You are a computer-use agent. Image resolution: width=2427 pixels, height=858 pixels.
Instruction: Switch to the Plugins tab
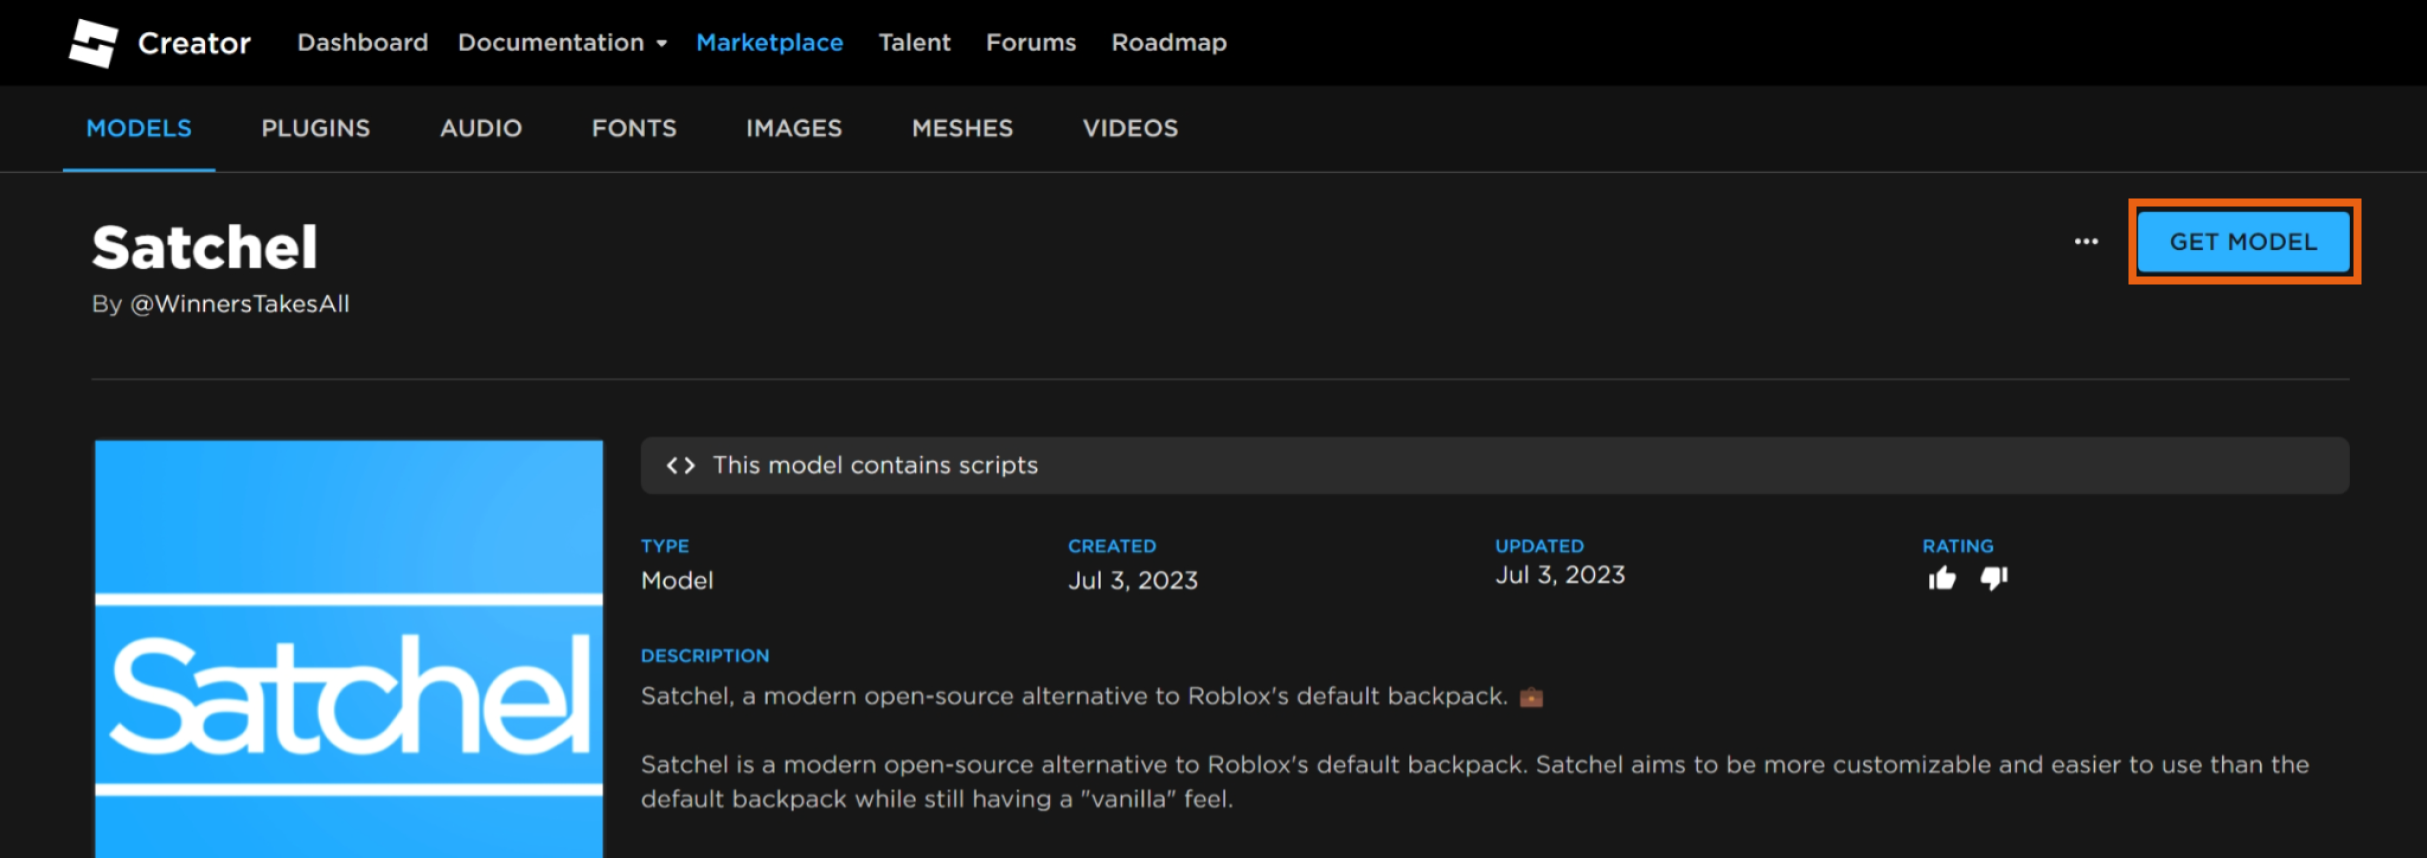[316, 128]
